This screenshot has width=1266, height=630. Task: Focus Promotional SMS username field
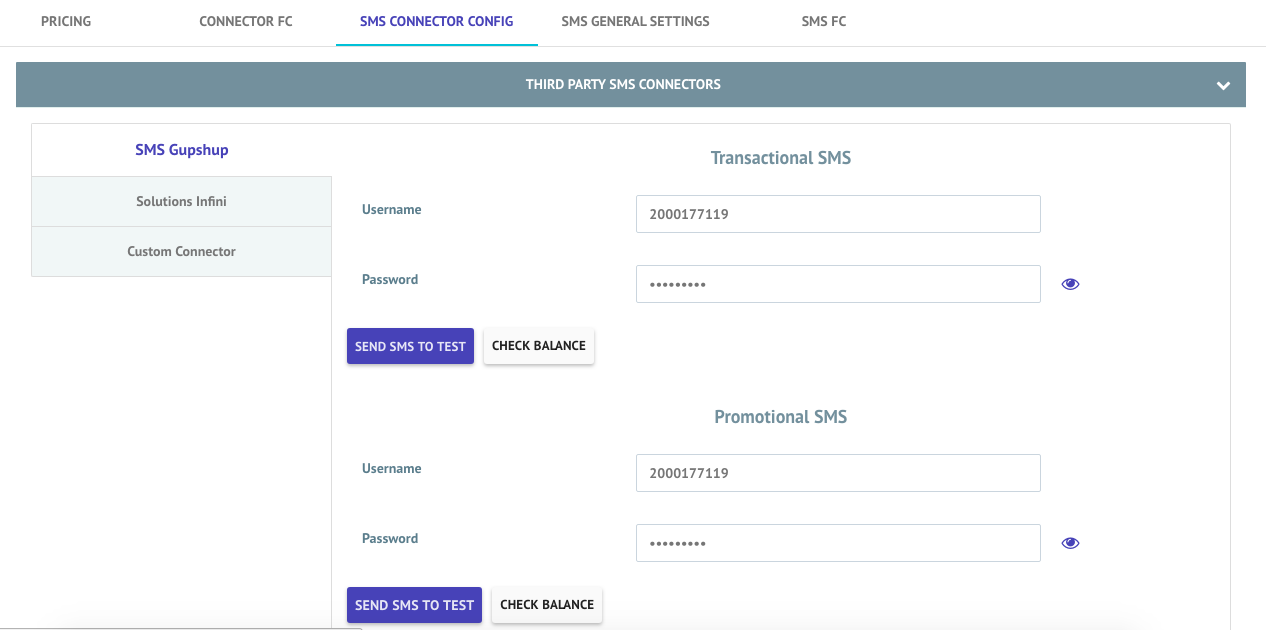tap(838, 473)
